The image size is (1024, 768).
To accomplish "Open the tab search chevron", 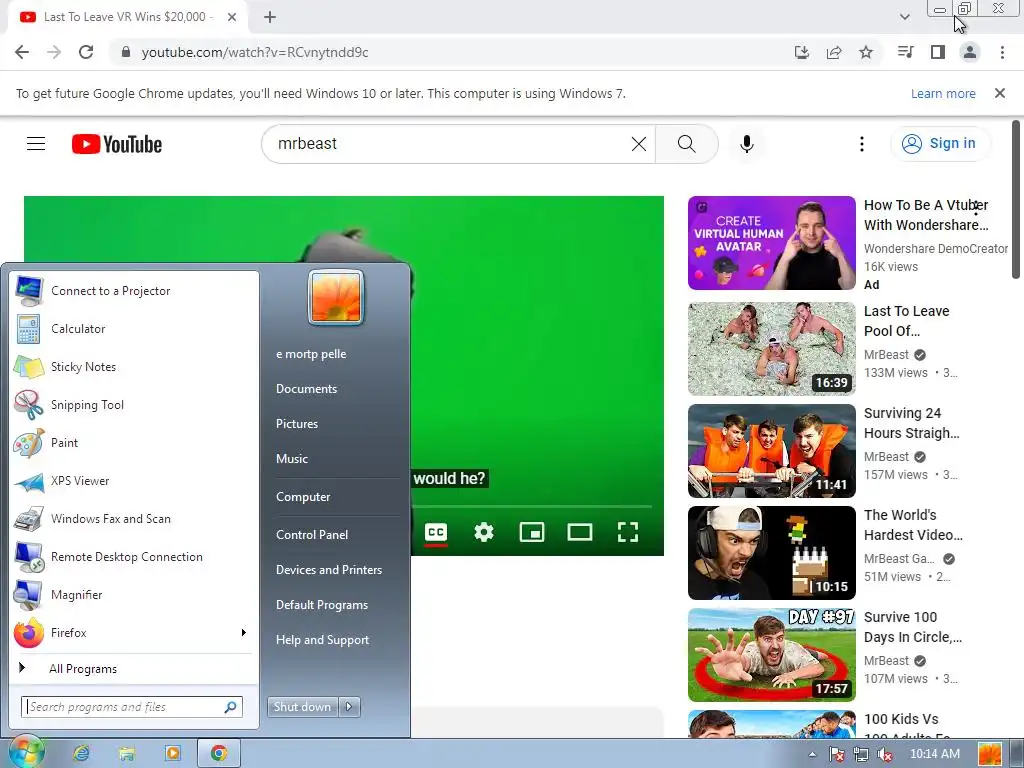I will coord(904,17).
